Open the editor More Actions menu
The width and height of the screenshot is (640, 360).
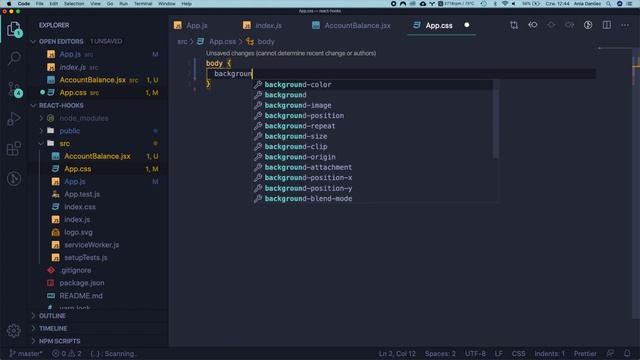click(625, 25)
